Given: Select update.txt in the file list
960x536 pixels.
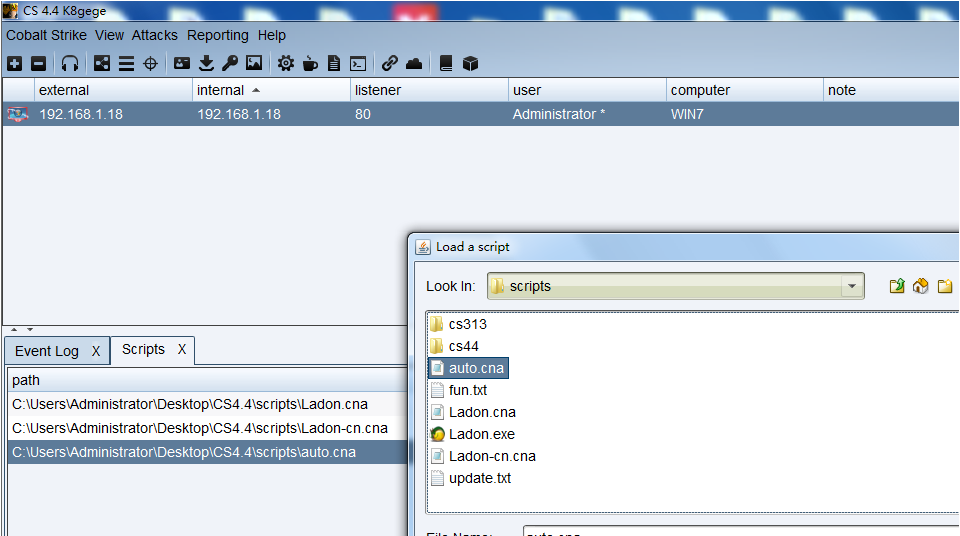Looking at the screenshot, I should (471, 478).
